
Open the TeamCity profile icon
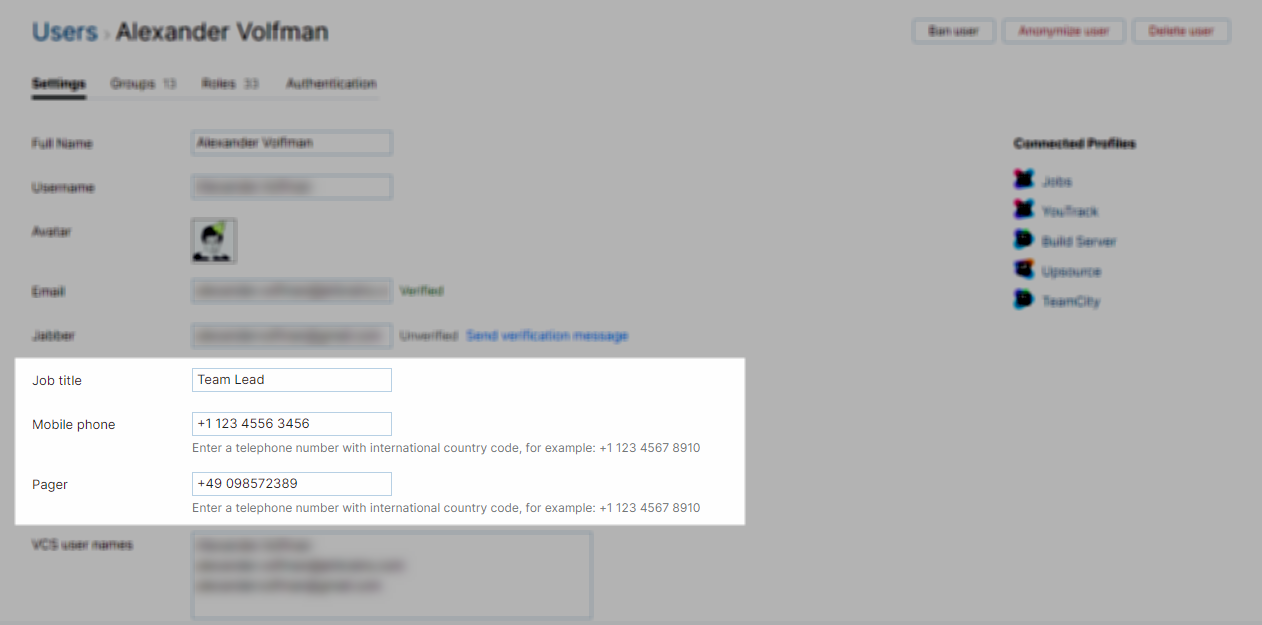coord(1023,301)
